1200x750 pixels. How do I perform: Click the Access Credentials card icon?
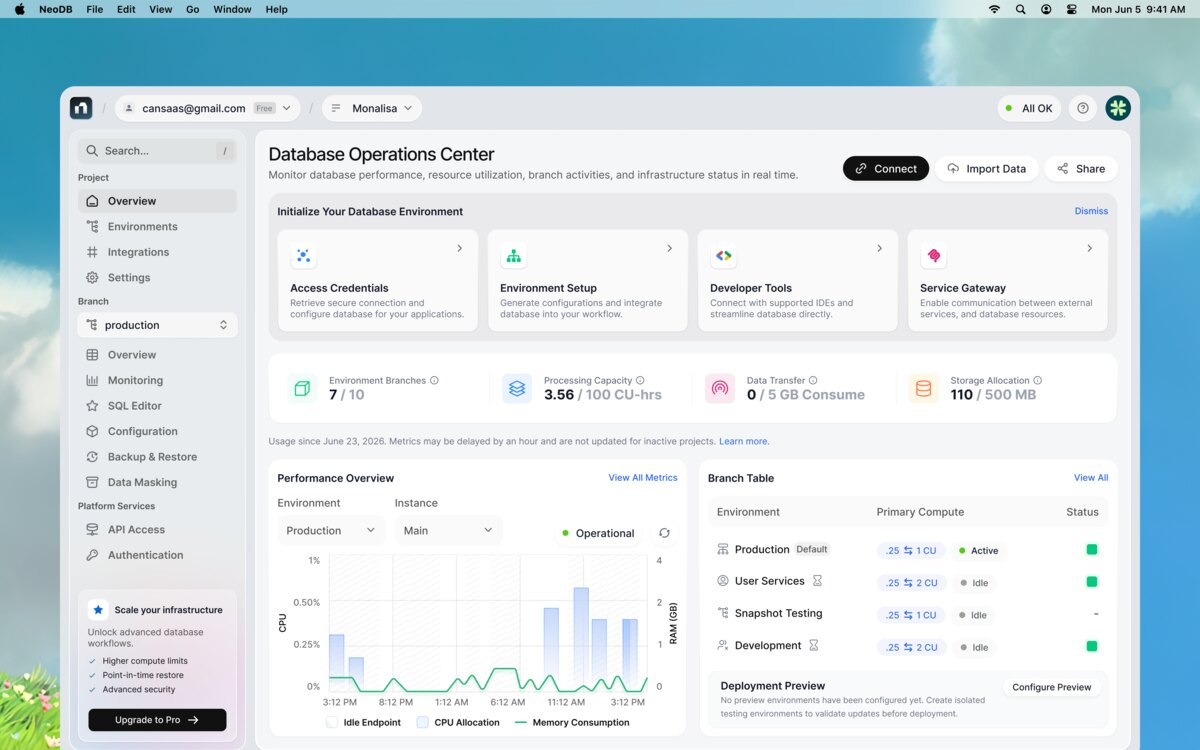[304, 256]
